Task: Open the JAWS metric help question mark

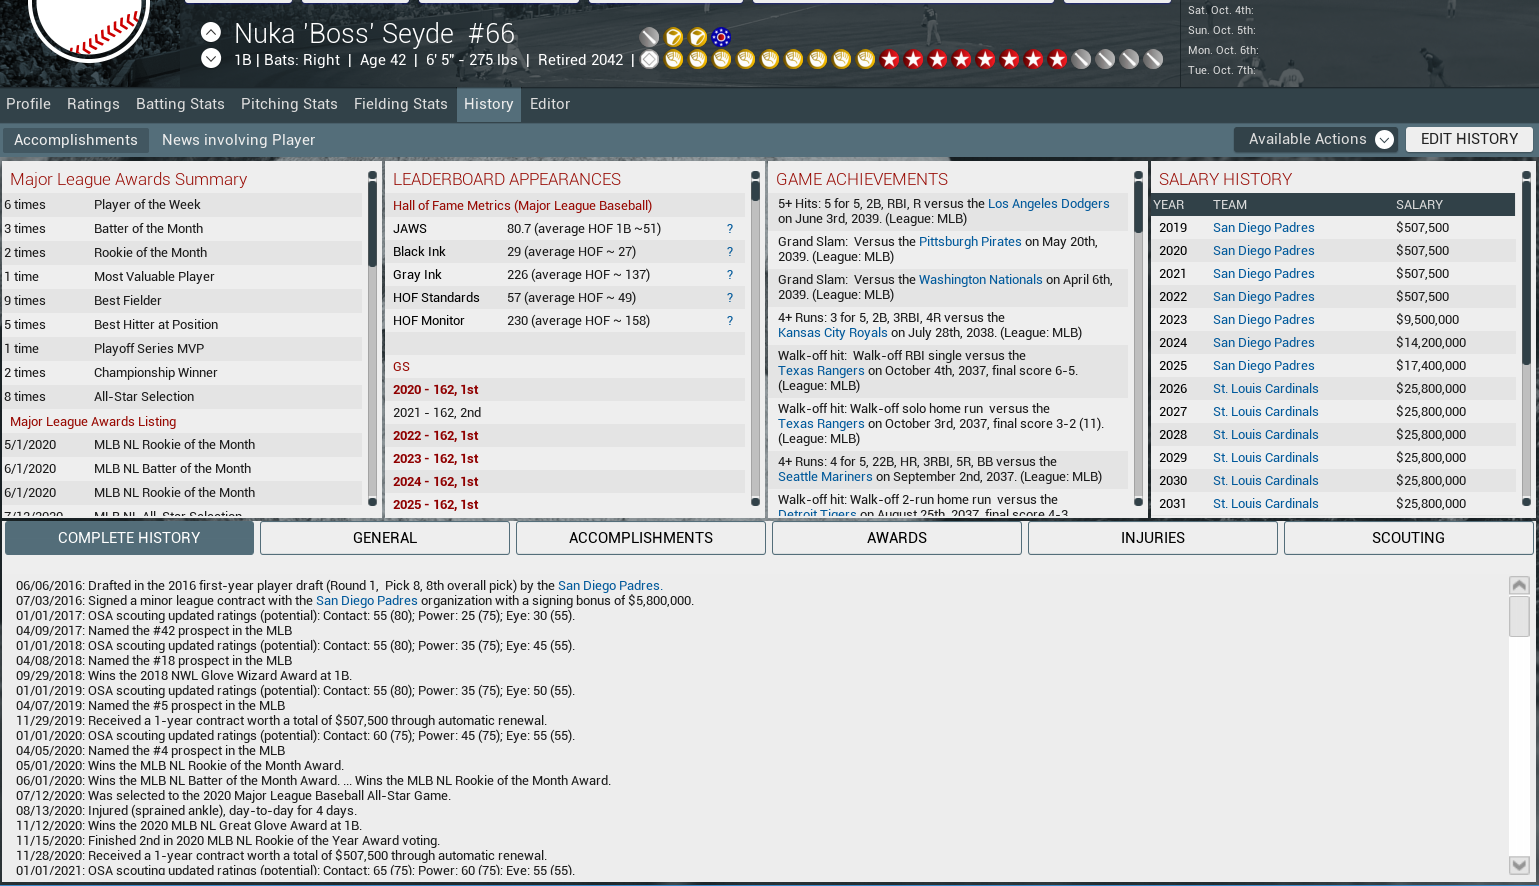Action: 729,229
